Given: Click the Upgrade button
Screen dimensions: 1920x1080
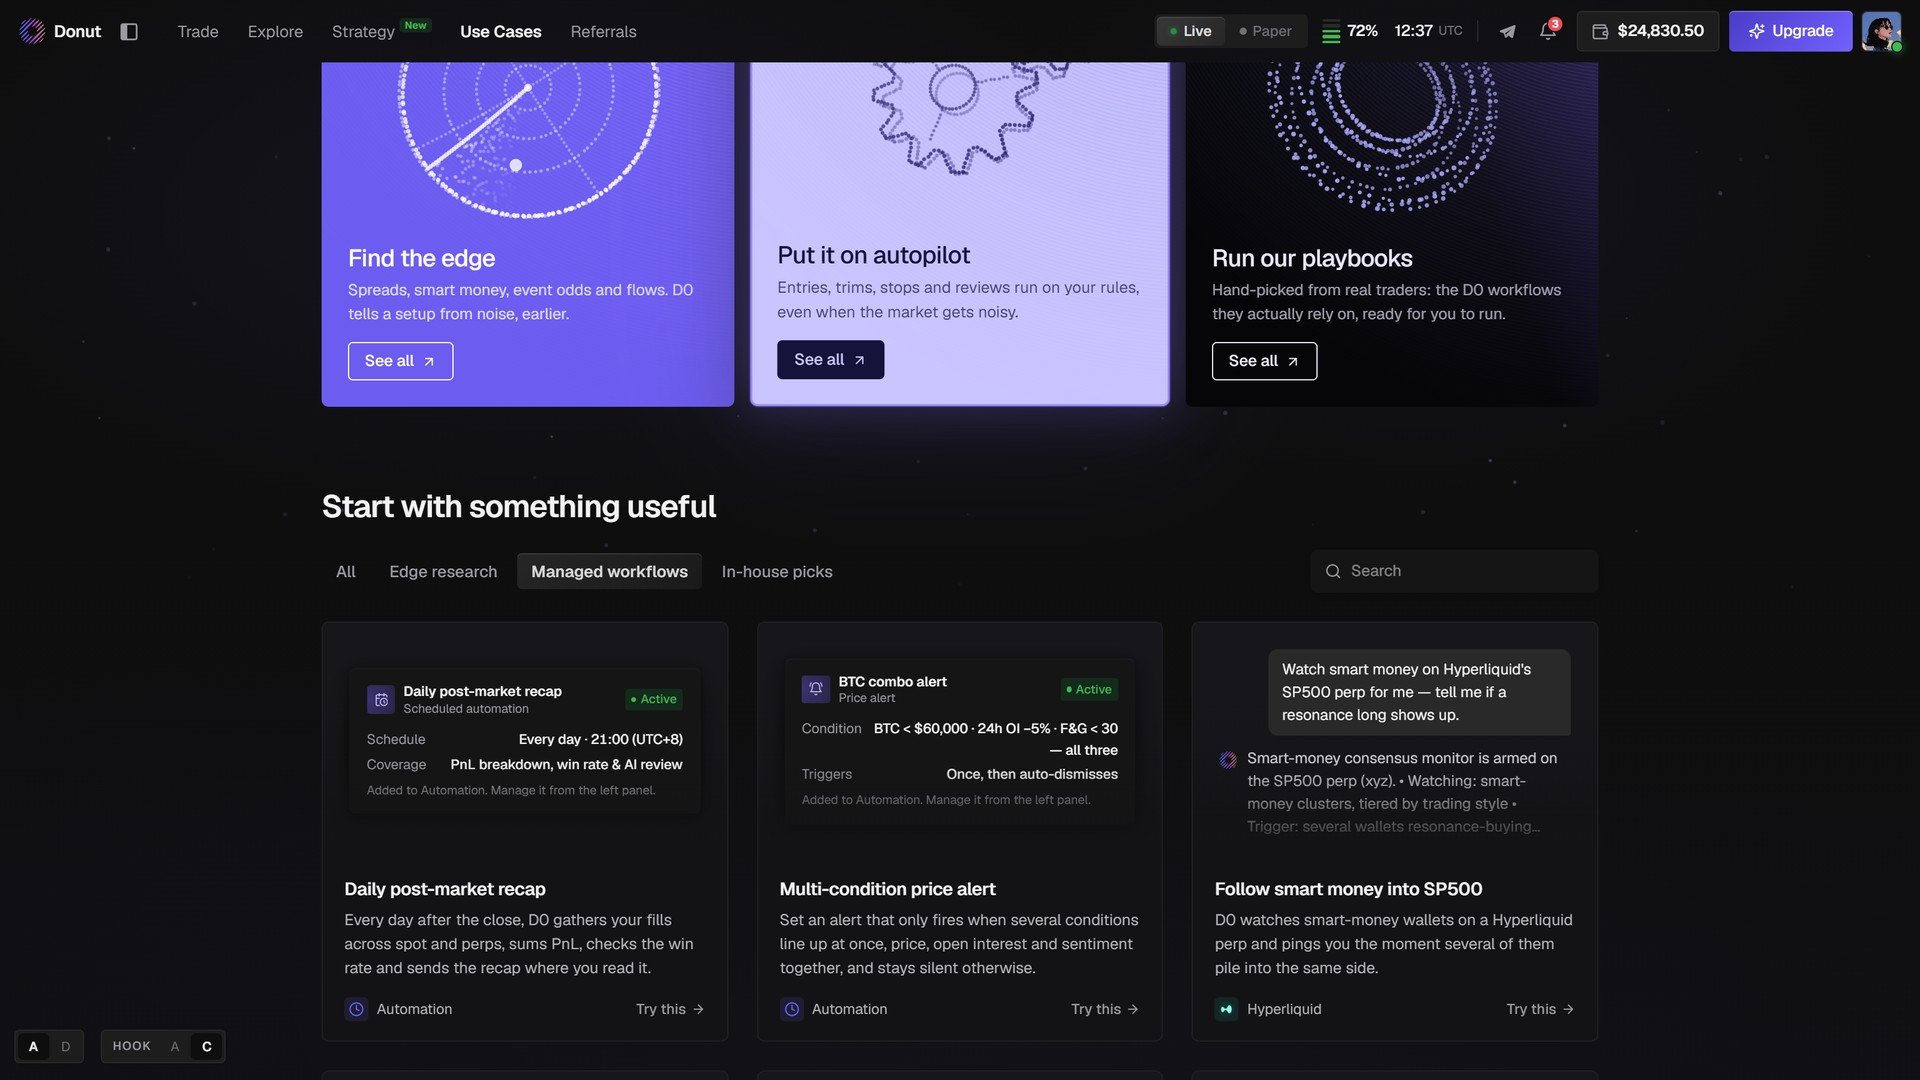Looking at the screenshot, I should click(1790, 31).
